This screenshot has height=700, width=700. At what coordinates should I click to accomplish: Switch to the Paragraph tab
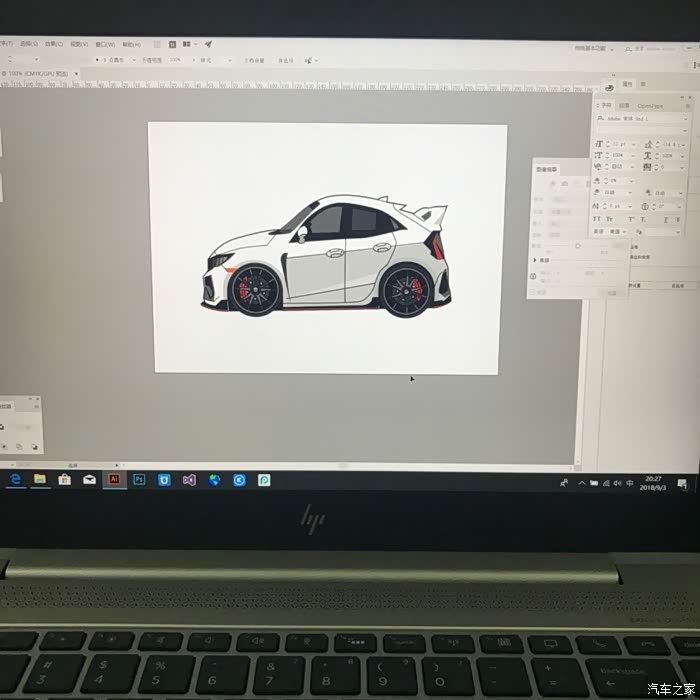[624, 105]
